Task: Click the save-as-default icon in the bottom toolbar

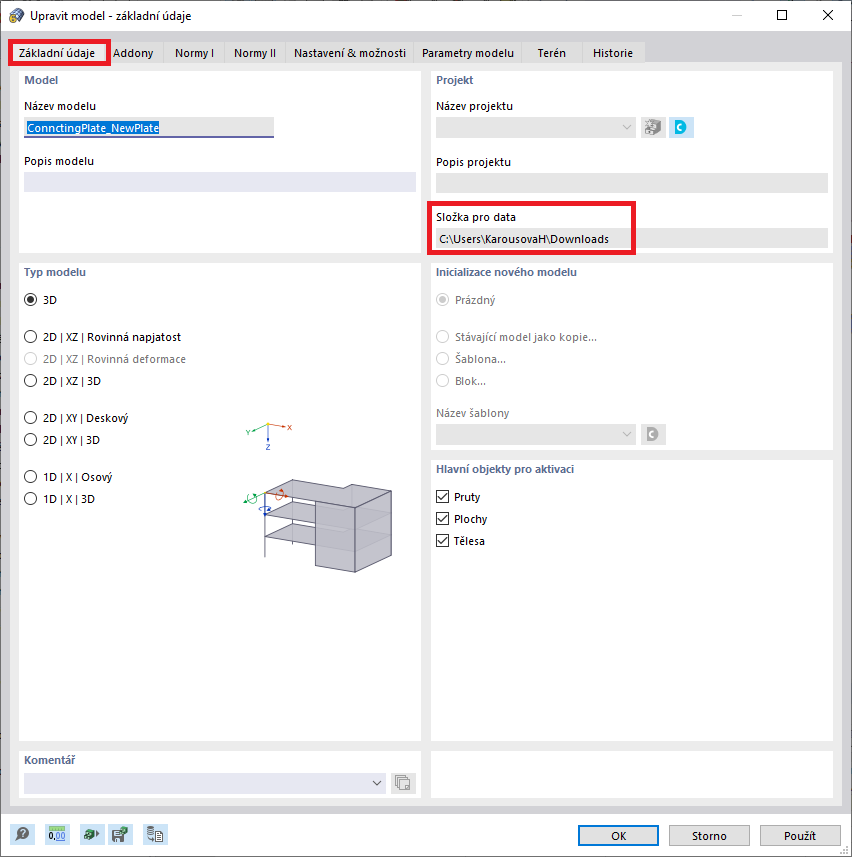Action: click(120, 835)
